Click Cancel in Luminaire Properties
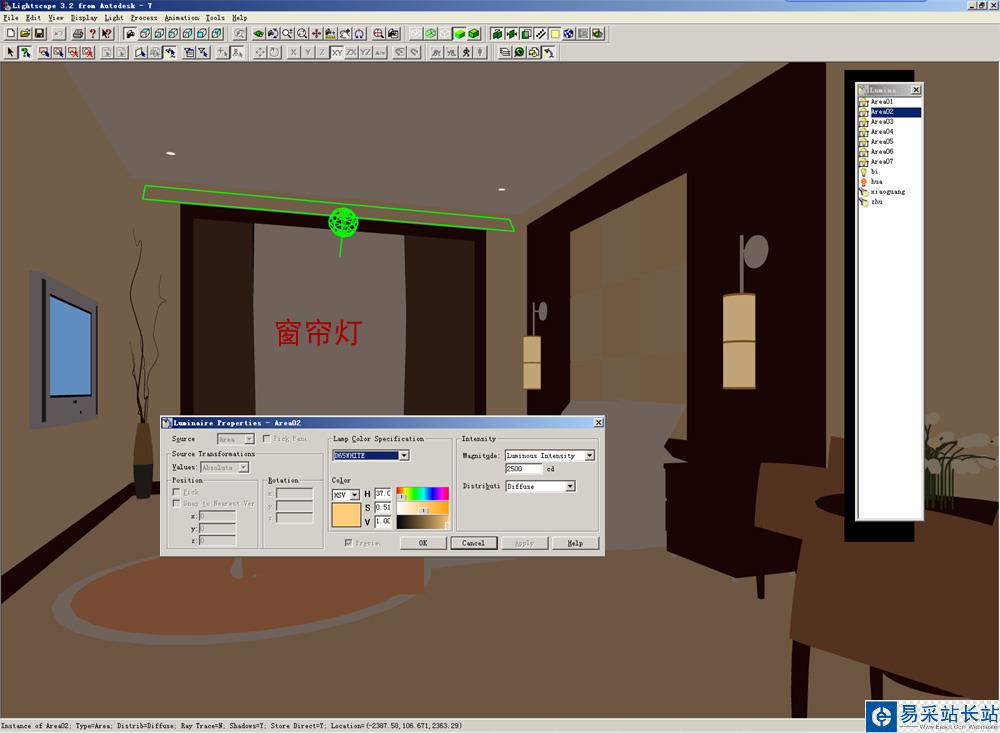Image resolution: width=1000 pixels, height=733 pixels. point(473,543)
